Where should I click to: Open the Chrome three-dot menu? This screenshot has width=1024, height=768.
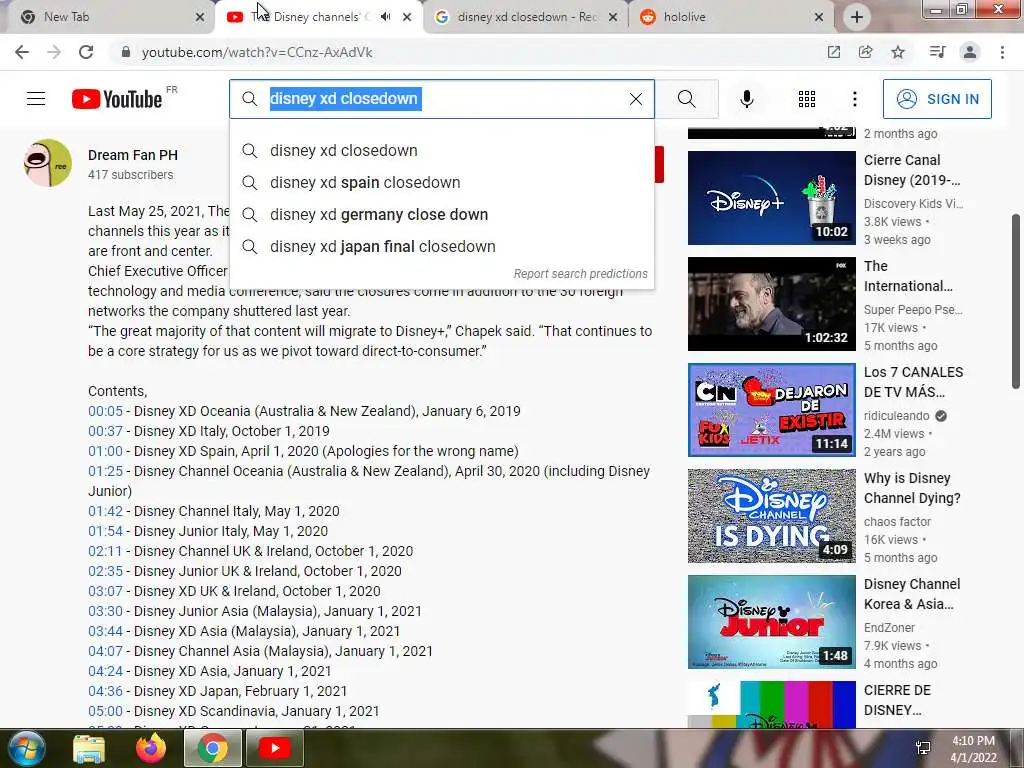coord(1002,52)
